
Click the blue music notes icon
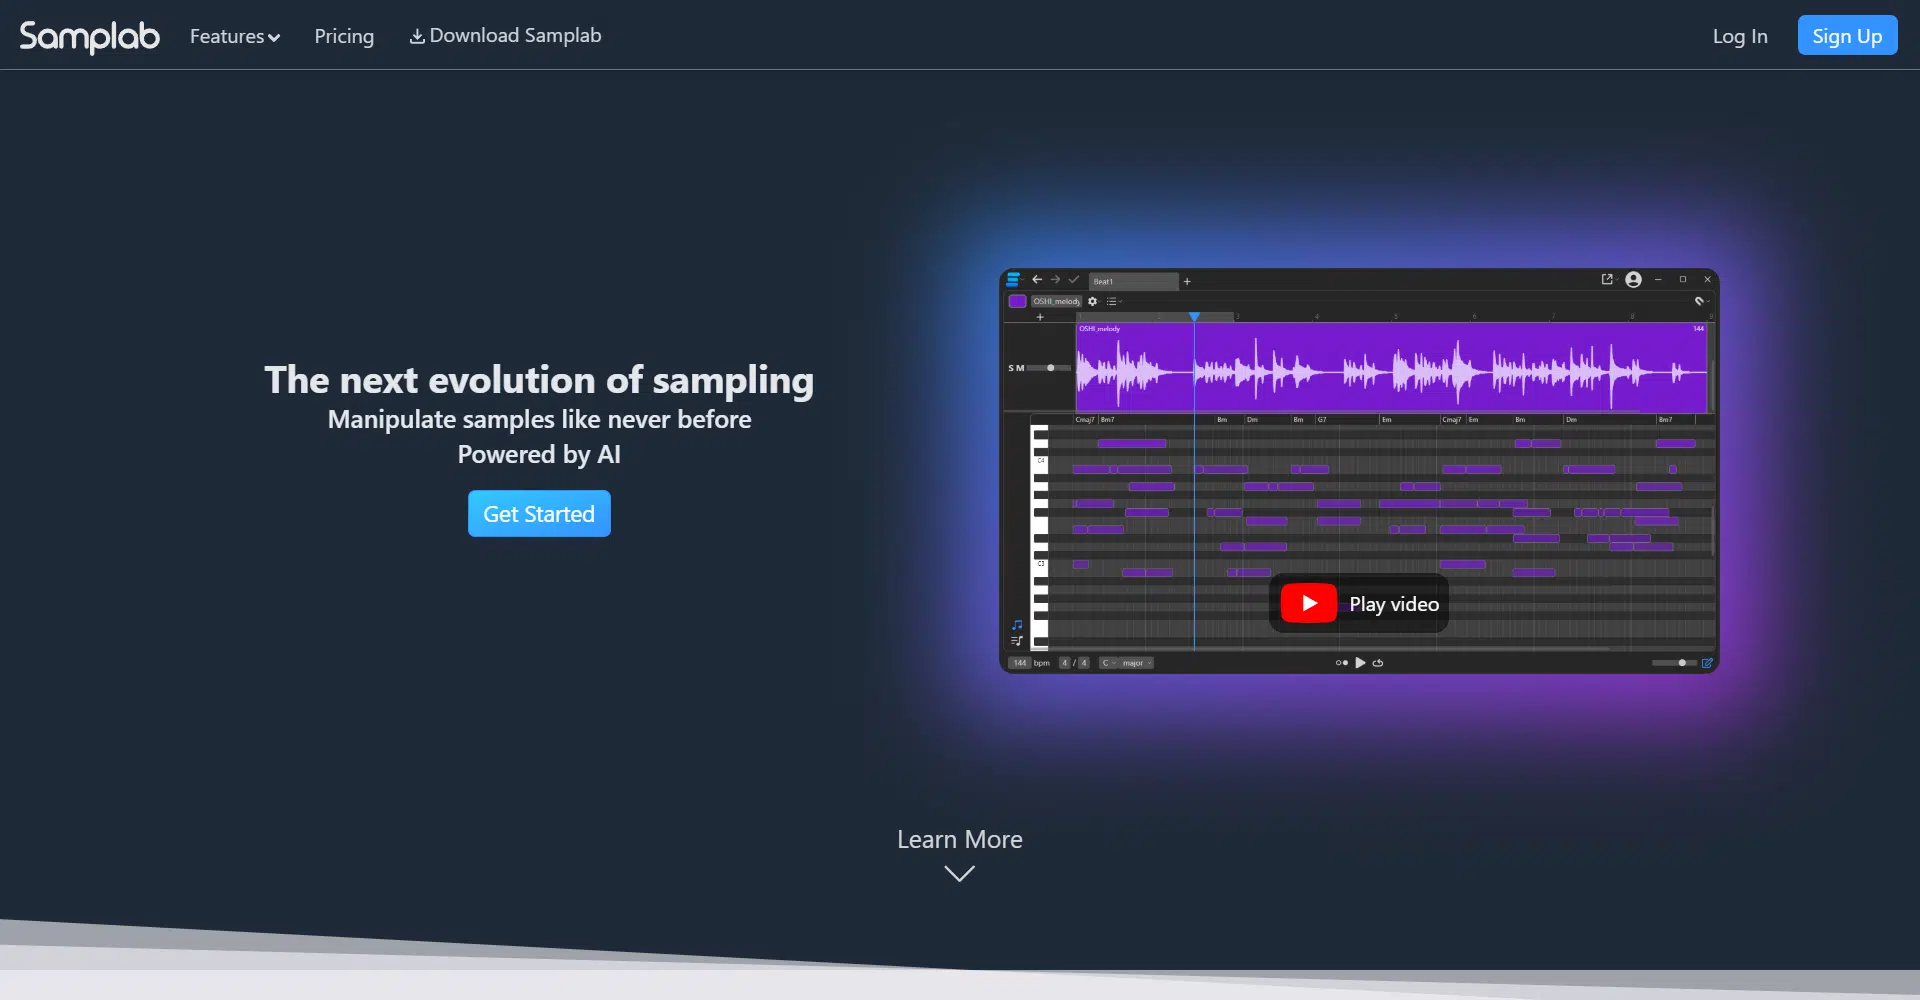1017,625
